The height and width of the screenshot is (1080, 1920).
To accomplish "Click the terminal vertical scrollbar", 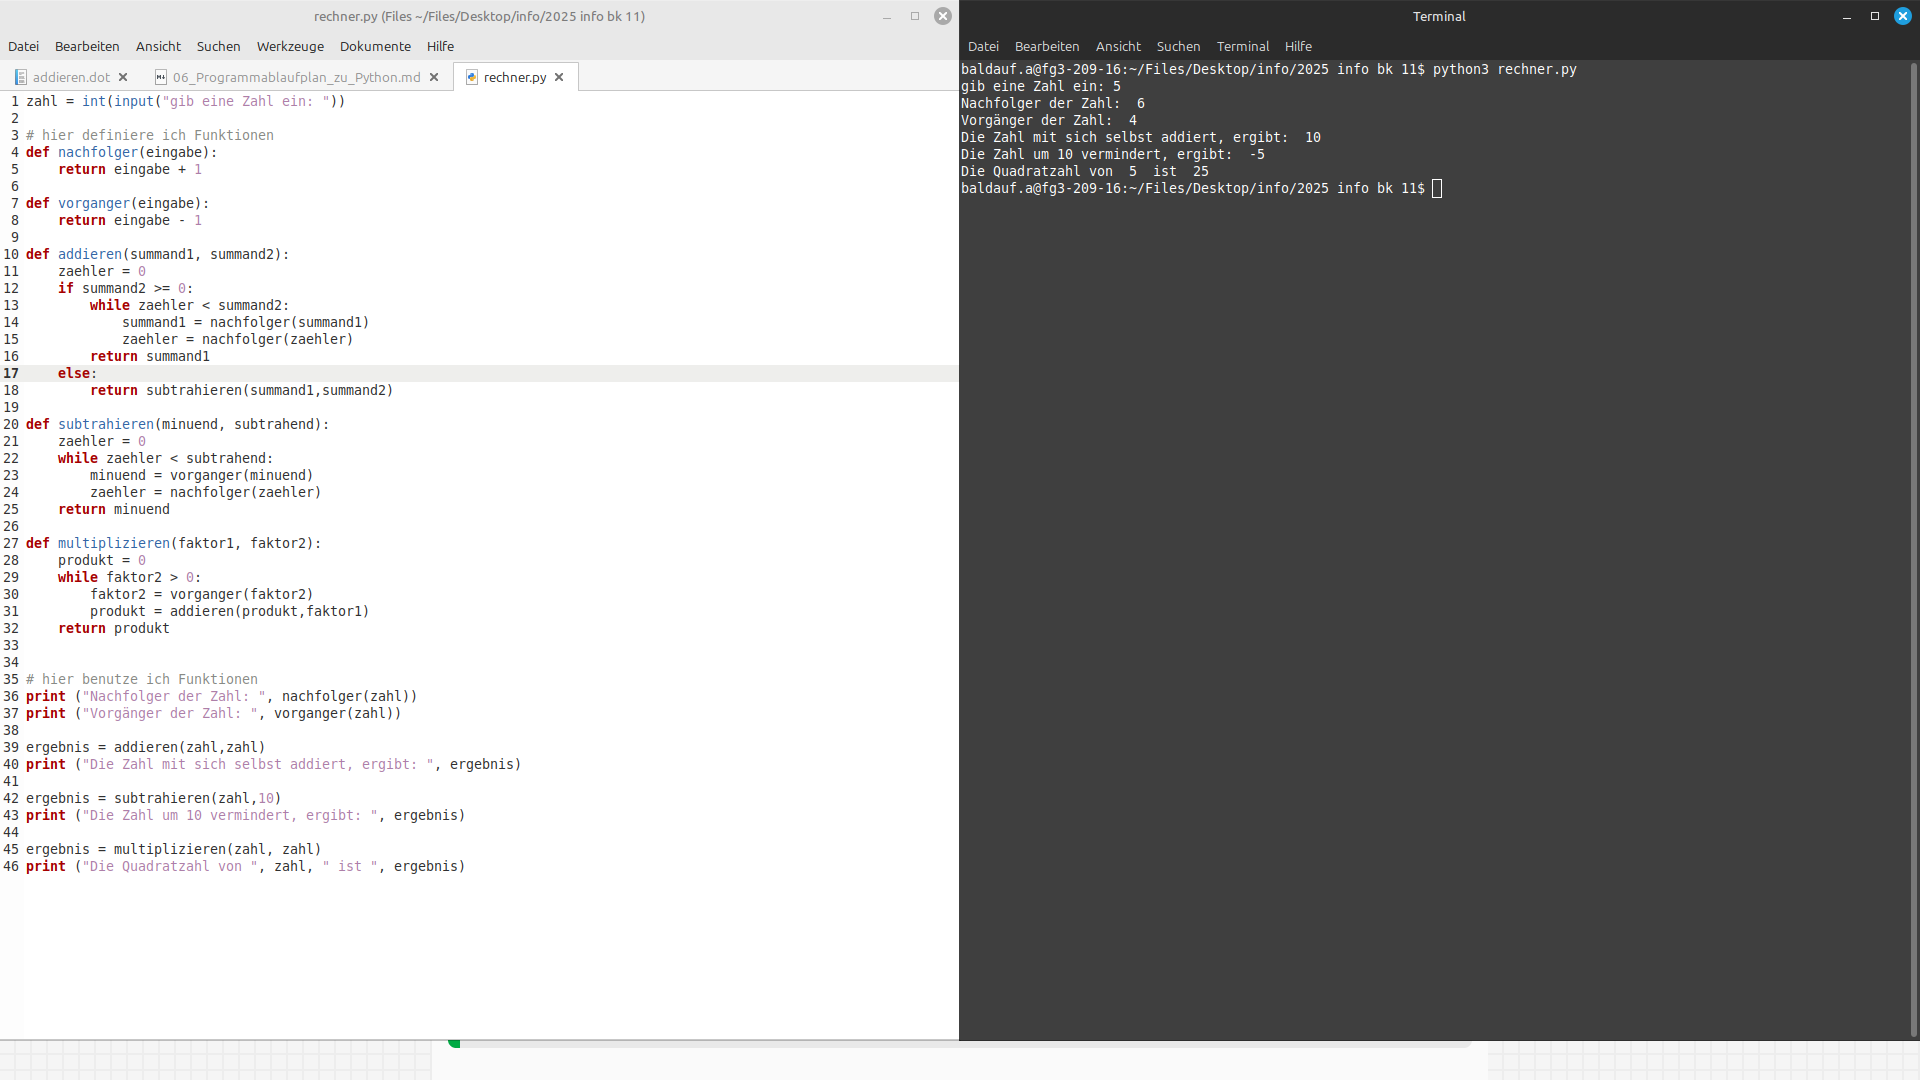I will point(1913,550).
